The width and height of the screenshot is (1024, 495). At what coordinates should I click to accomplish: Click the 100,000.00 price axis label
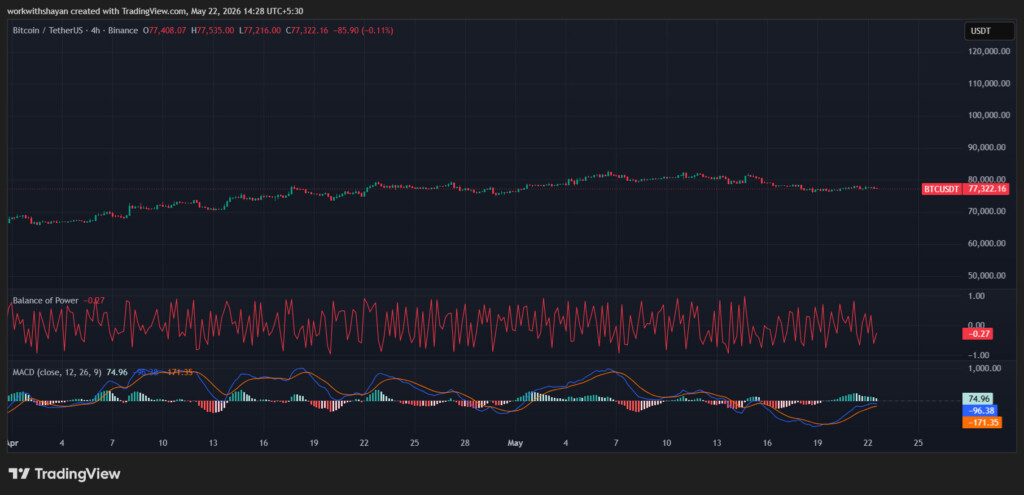(x=991, y=116)
